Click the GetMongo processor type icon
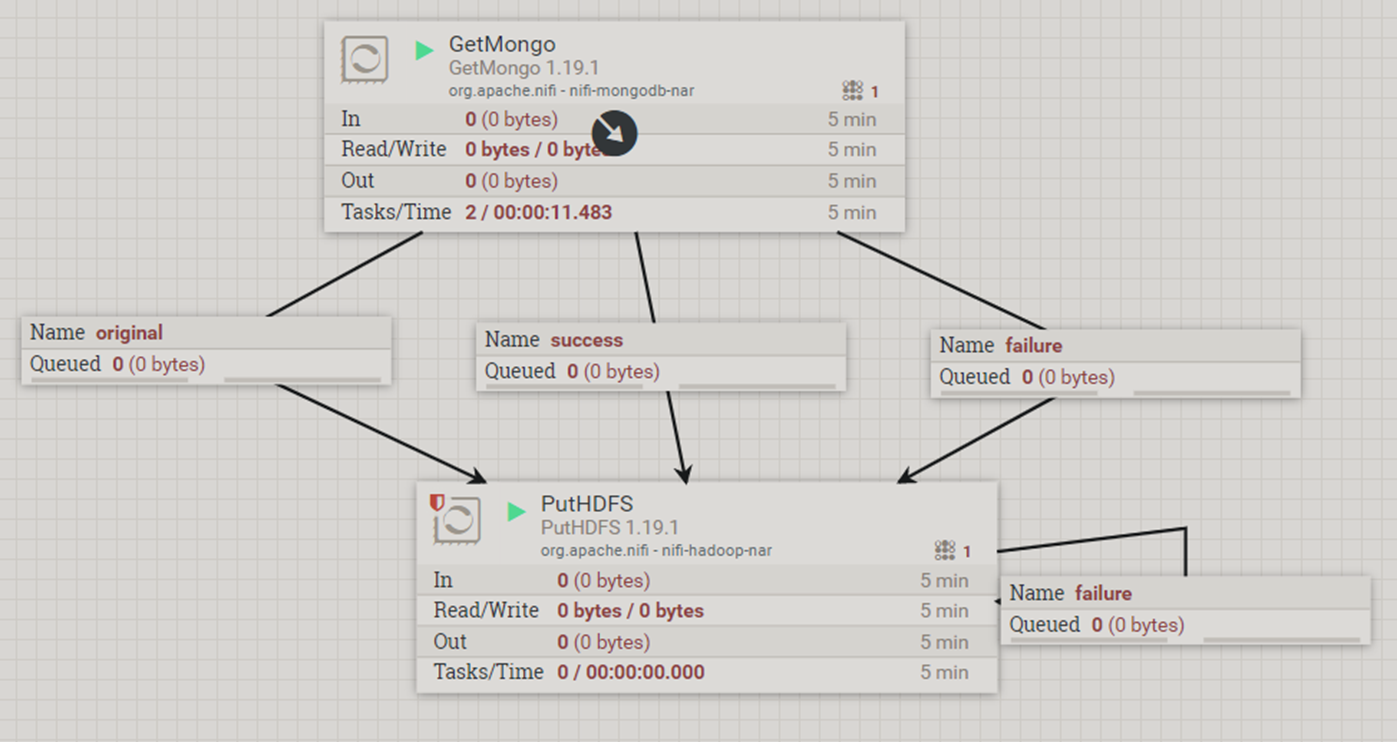 pyautogui.click(x=365, y=60)
